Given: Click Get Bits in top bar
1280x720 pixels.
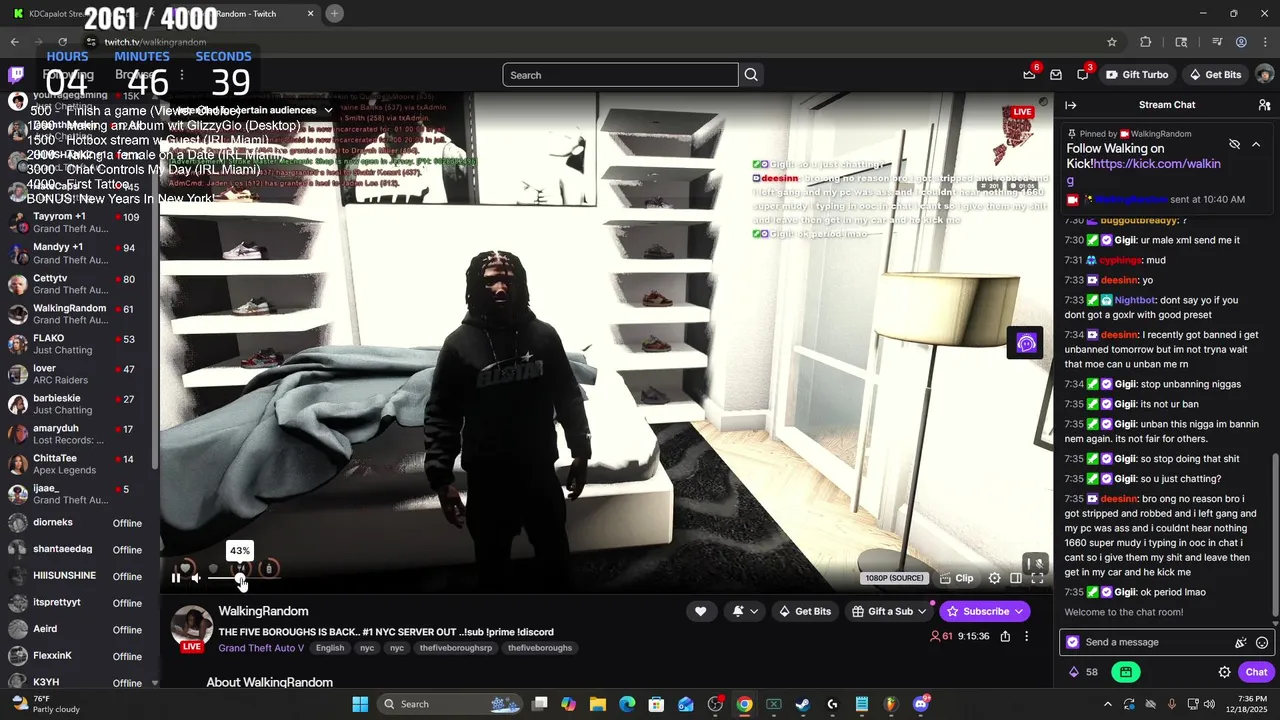Looking at the screenshot, I should (1215, 75).
